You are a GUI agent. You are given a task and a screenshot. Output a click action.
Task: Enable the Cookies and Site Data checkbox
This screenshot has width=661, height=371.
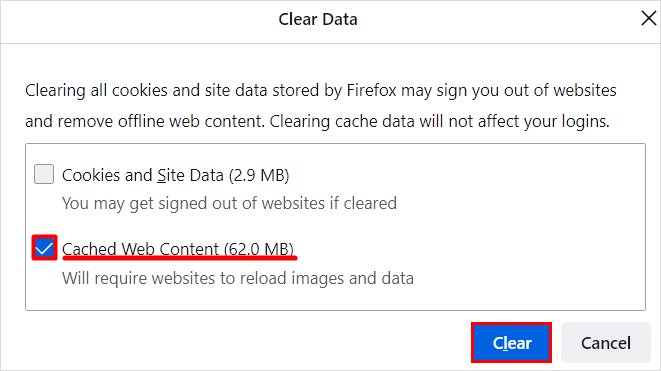pos(44,174)
